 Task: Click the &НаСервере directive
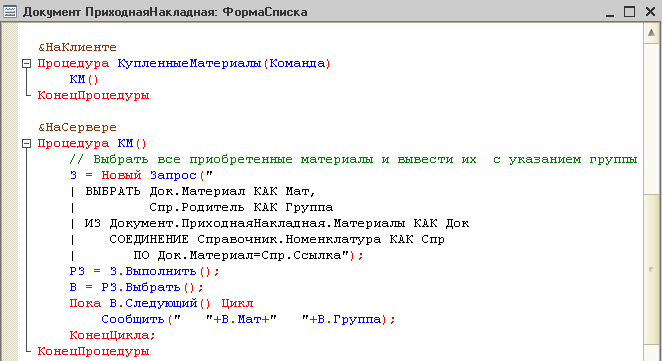pos(77,128)
